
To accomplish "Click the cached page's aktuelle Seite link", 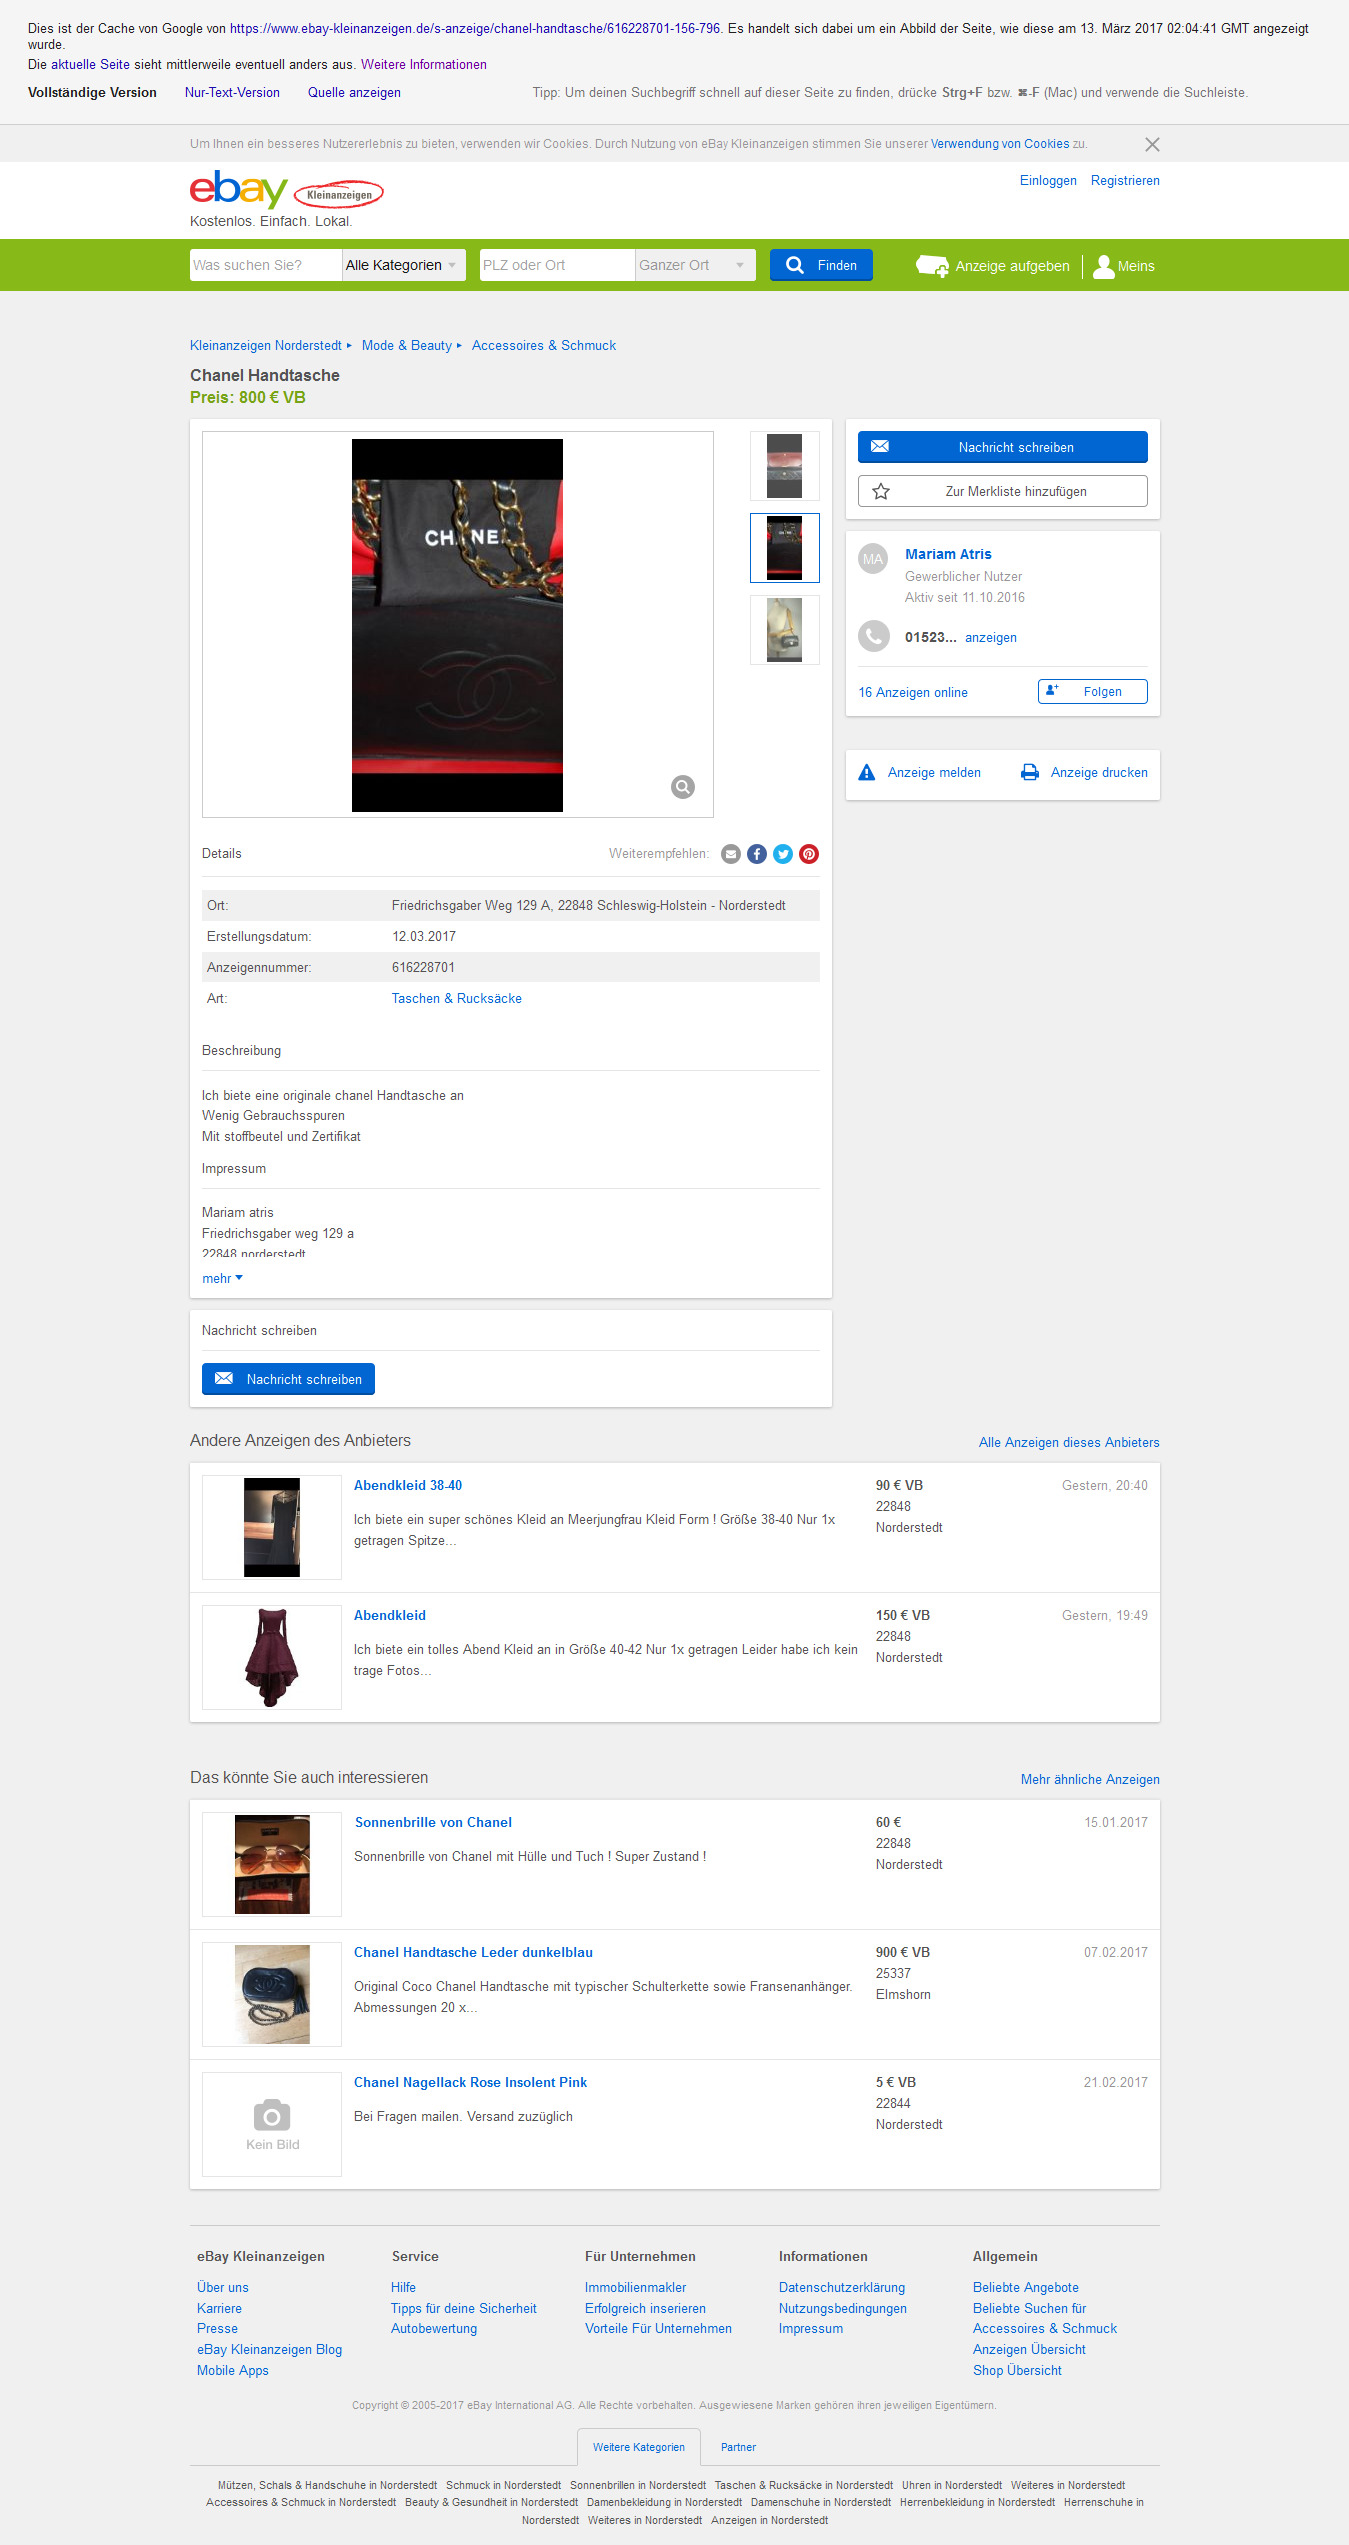I will coord(90,65).
